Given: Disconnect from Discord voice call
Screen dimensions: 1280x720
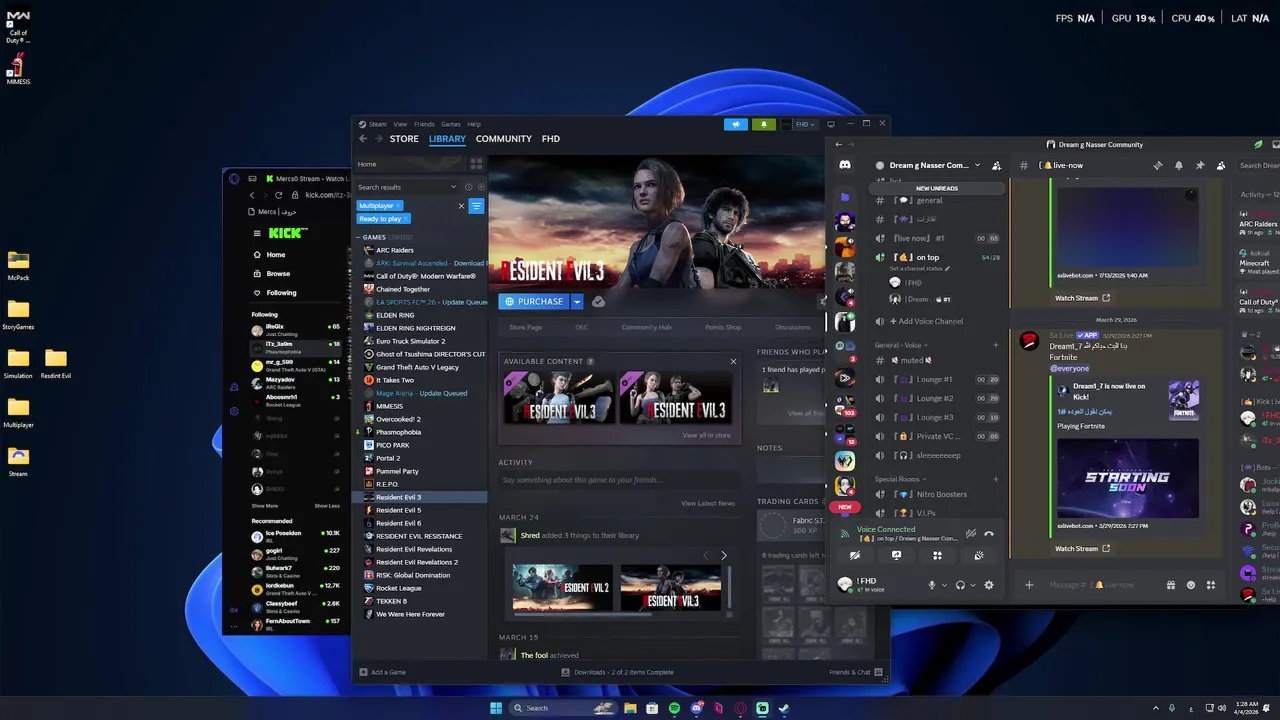Looking at the screenshot, I should coord(989,534).
